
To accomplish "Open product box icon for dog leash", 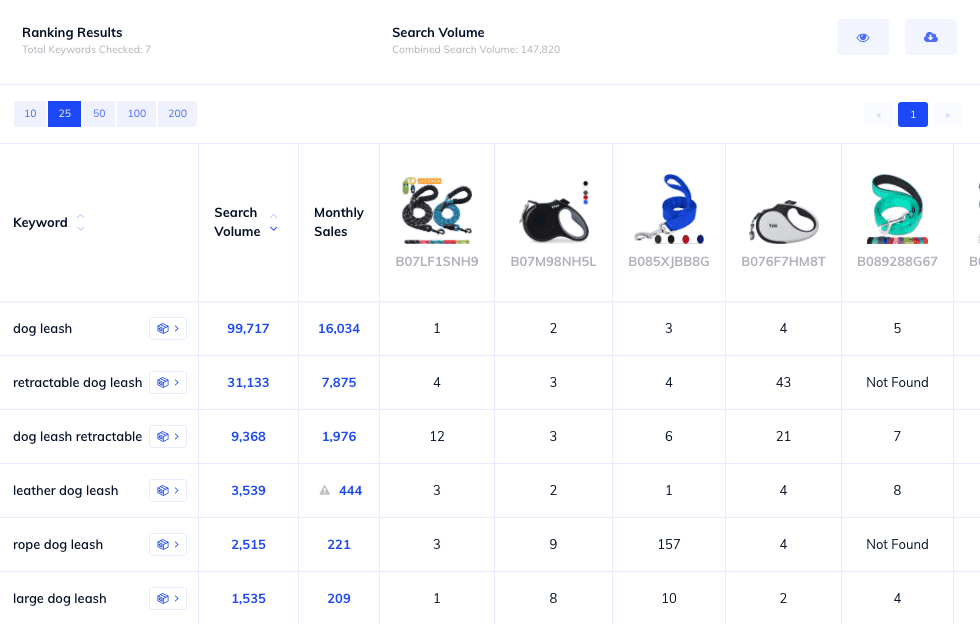I will (168, 328).
